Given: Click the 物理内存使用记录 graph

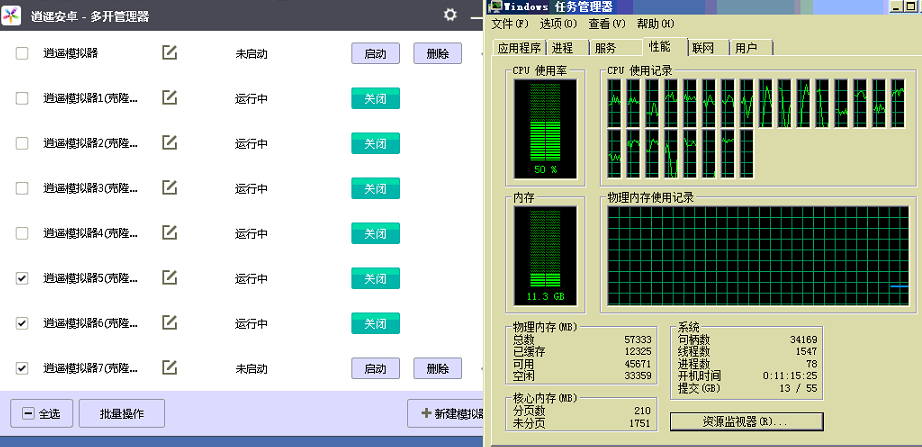Looking at the screenshot, I should (758, 256).
